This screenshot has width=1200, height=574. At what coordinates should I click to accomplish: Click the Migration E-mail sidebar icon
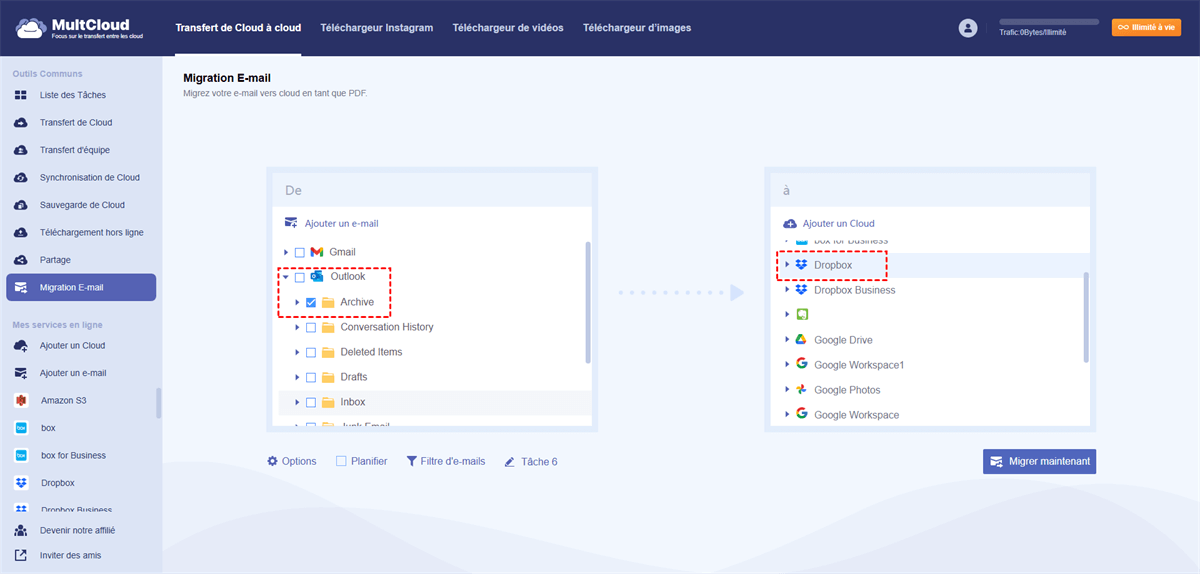(21, 287)
